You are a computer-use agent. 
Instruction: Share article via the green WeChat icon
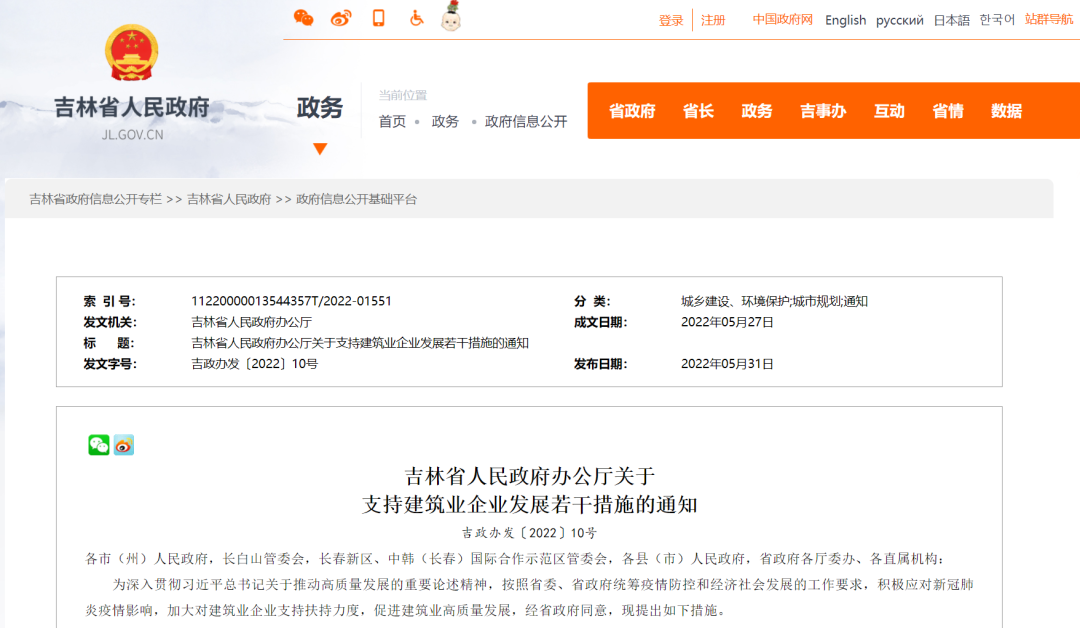97,445
